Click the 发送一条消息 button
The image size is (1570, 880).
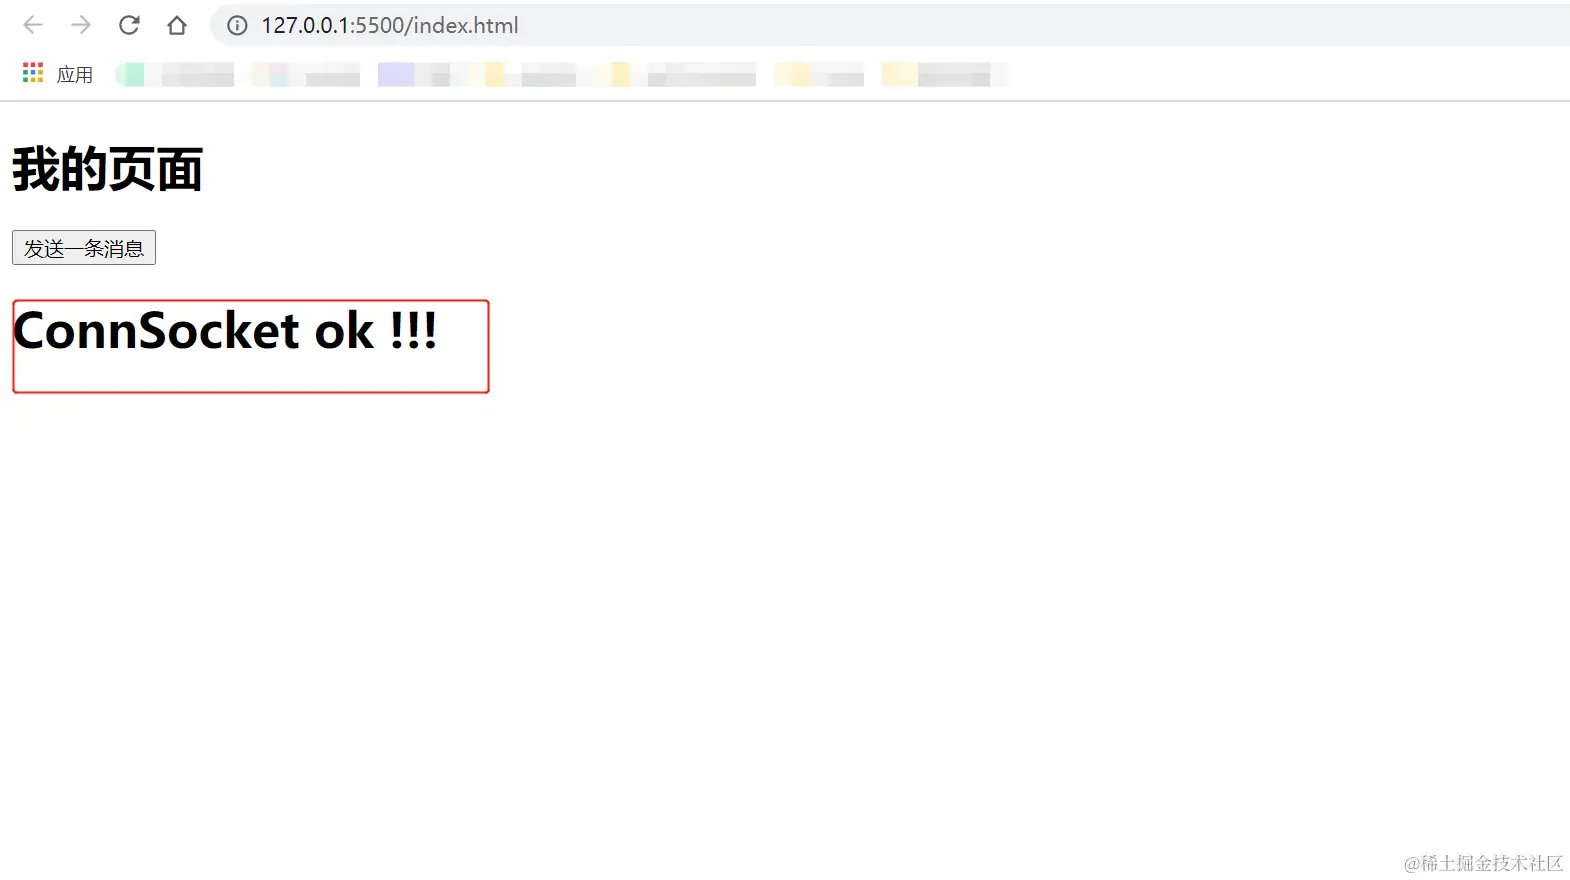[84, 248]
